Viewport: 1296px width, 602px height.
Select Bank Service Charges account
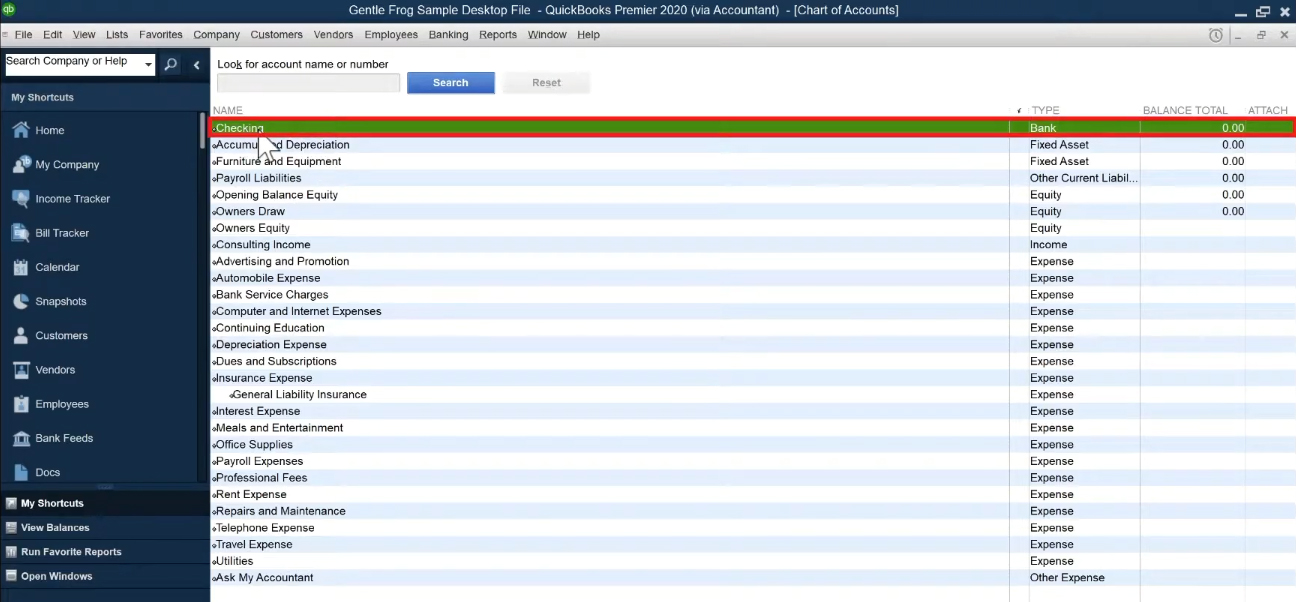point(752,295)
